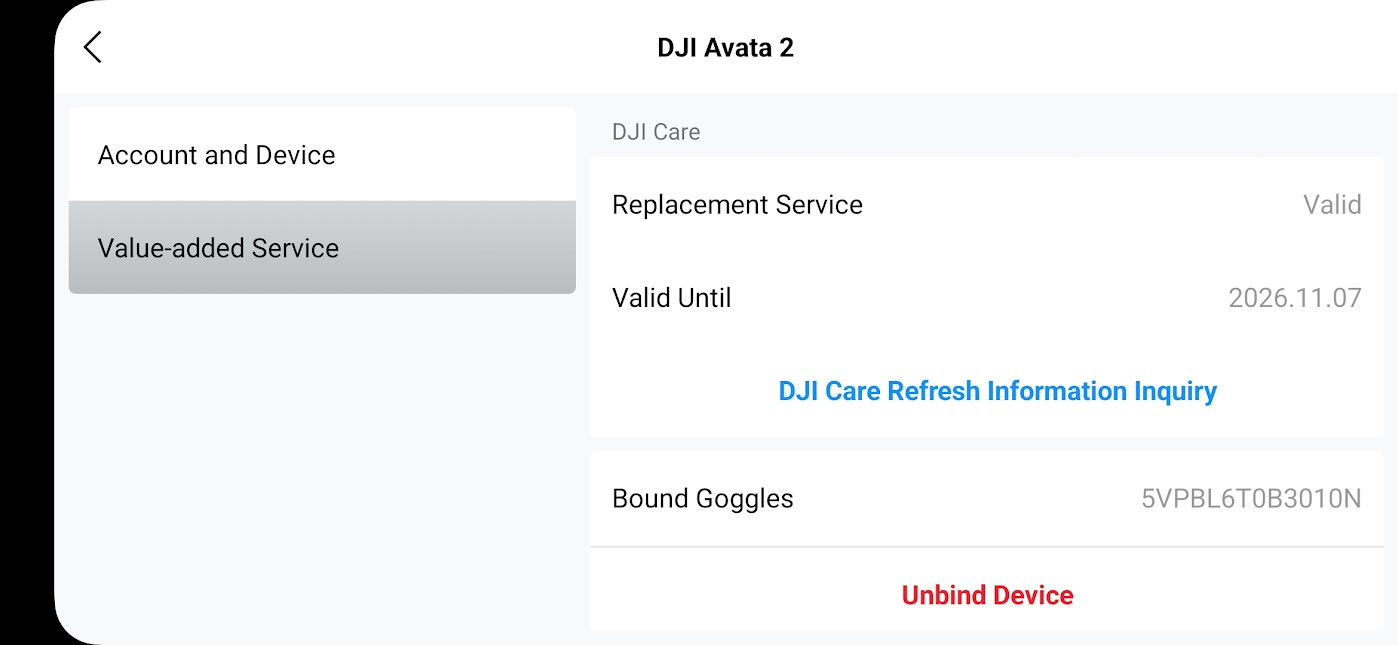
Task: Tap the DJI Care section heading
Action: coord(656,132)
